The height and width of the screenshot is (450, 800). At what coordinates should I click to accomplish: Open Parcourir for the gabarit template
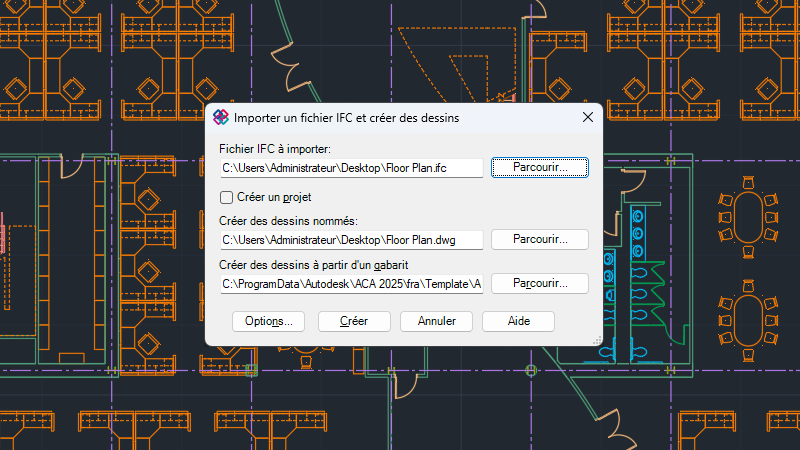coord(540,283)
